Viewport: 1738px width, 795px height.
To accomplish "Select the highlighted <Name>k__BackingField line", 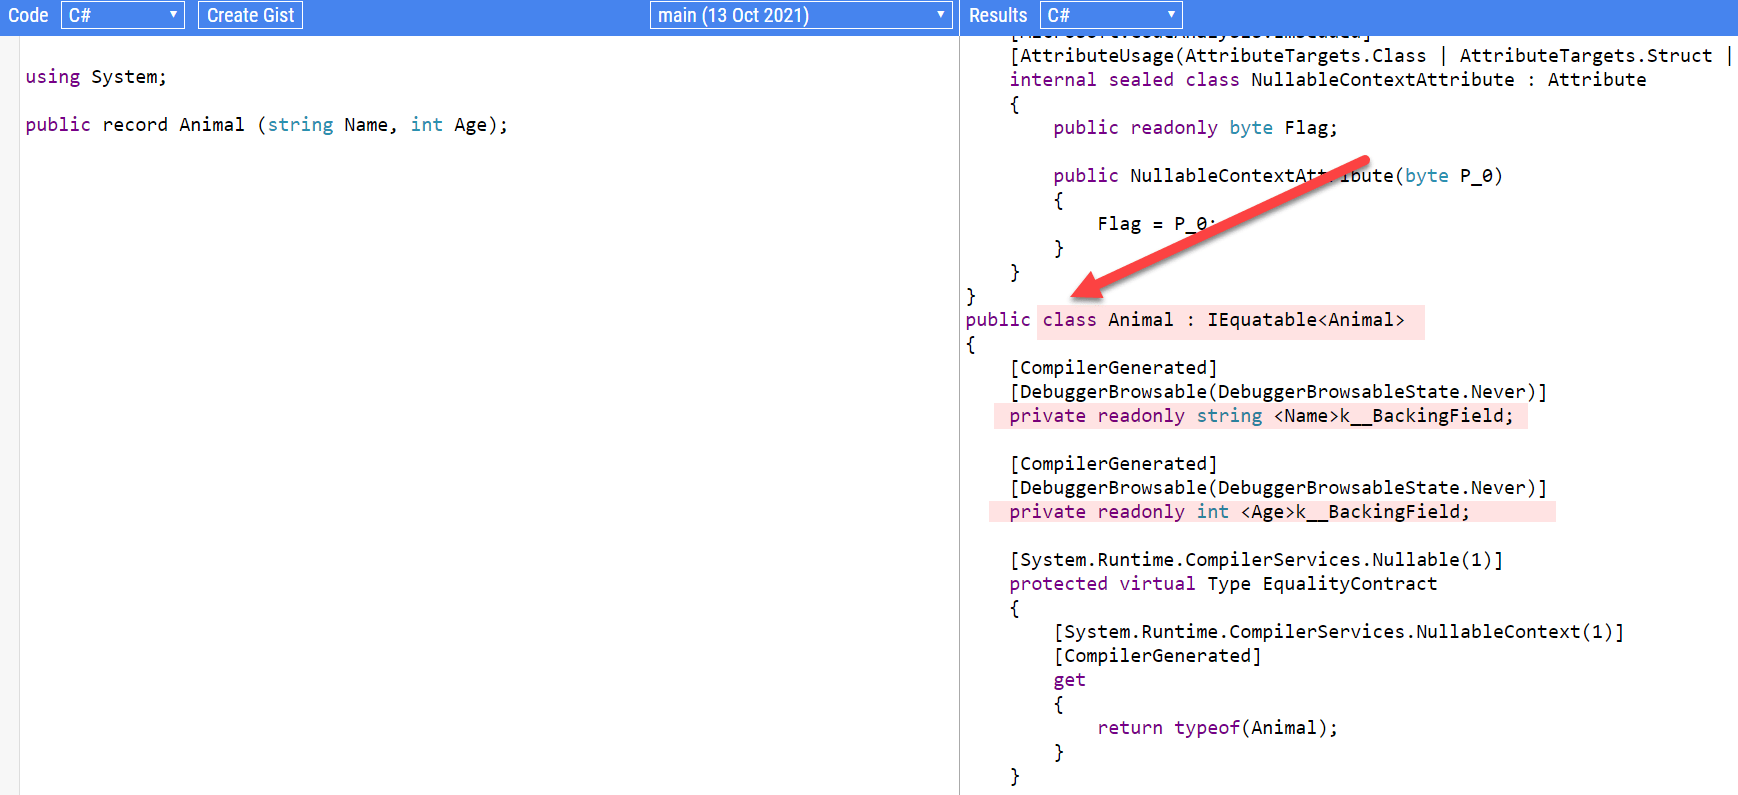I will [1260, 416].
